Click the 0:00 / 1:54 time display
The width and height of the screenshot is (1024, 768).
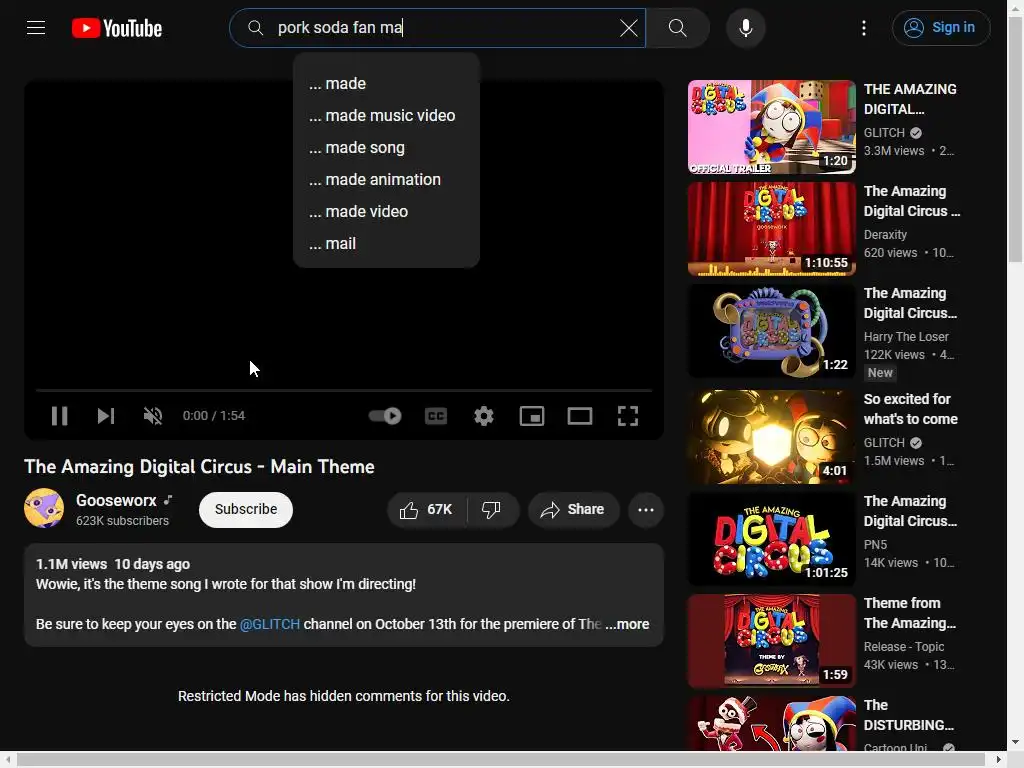(214, 416)
